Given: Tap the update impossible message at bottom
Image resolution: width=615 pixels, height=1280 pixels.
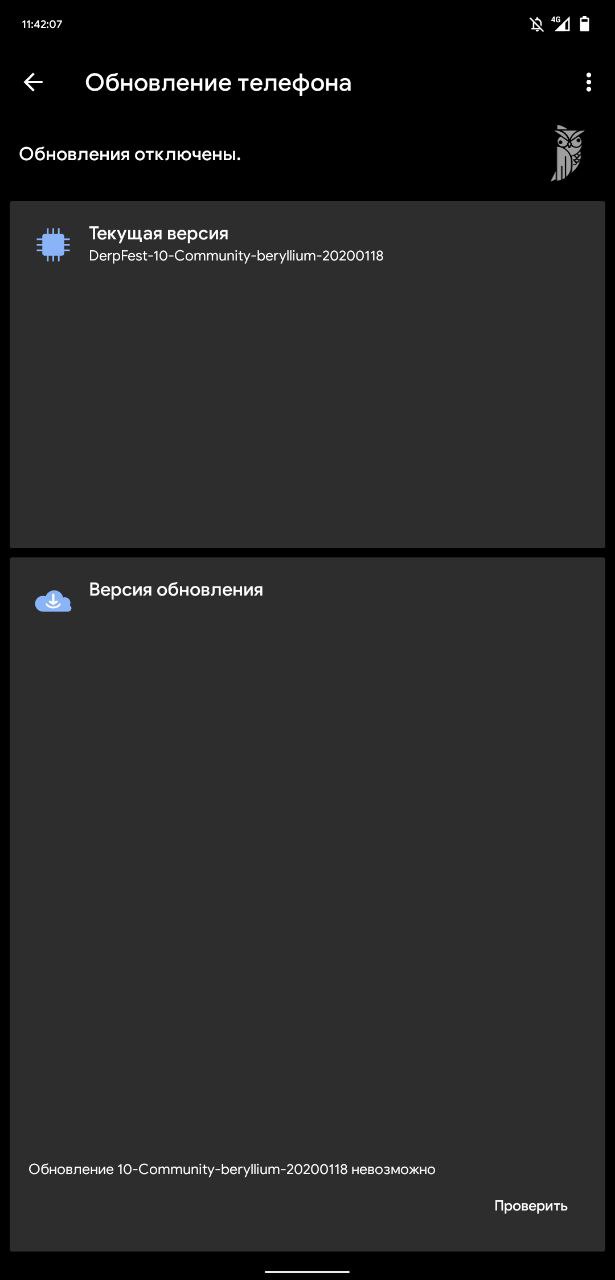Looking at the screenshot, I should [x=232, y=1169].
